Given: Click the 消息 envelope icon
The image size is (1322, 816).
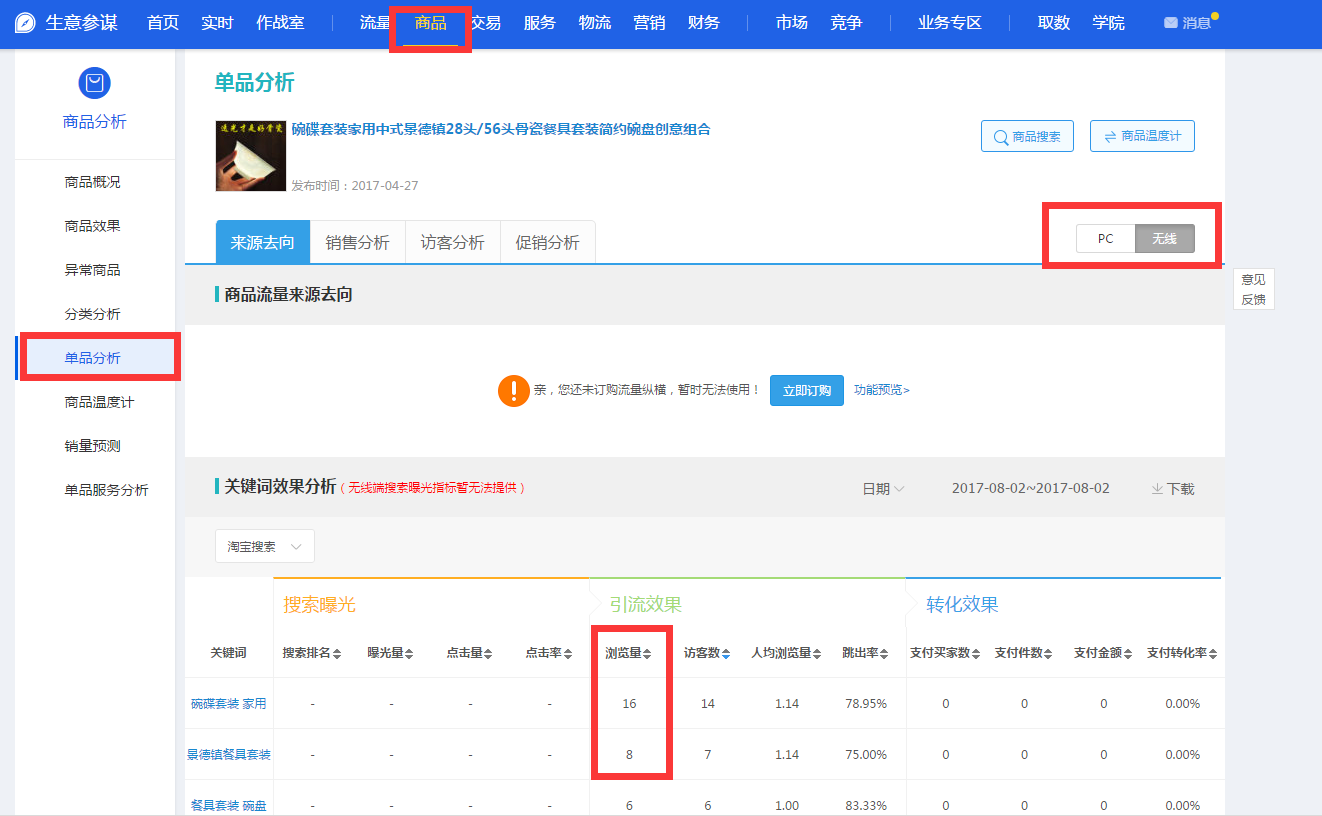Looking at the screenshot, I should [x=1170, y=23].
